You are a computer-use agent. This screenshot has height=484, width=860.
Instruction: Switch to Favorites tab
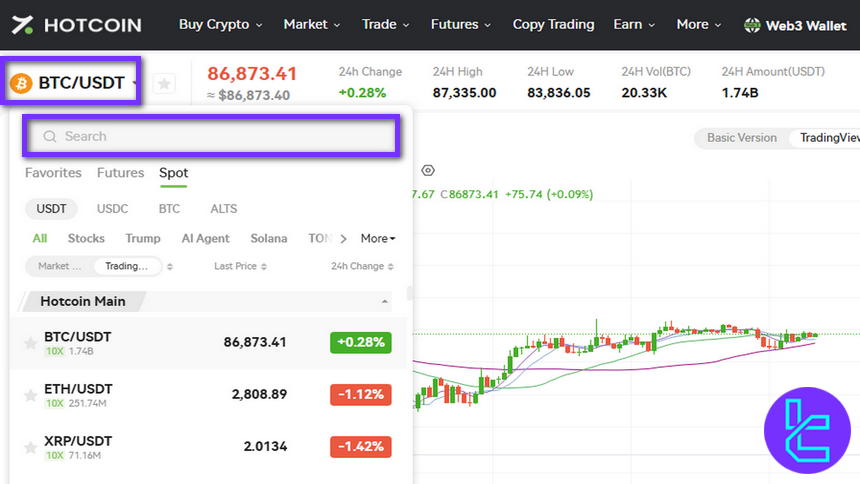coord(53,173)
